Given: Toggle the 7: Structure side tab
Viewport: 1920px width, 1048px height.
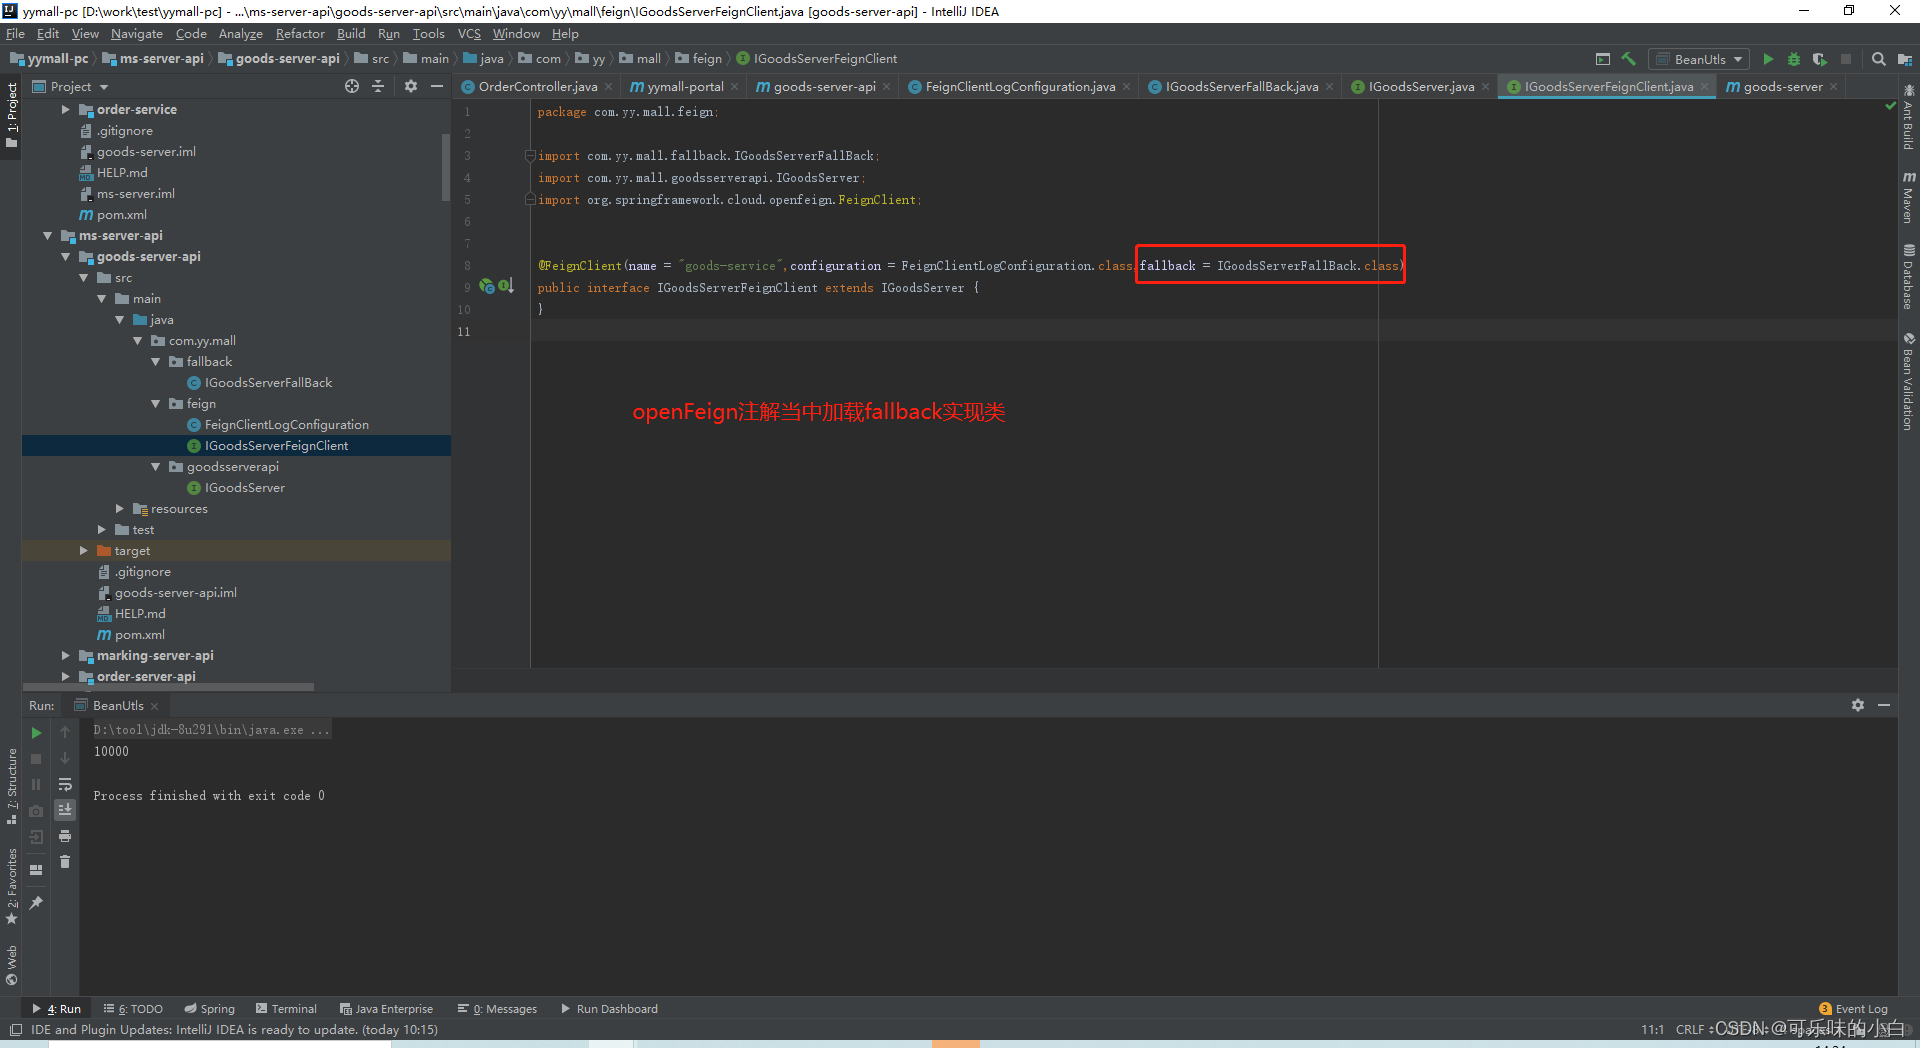Looking at the screenshot, I should pyautogui.click(x=11, y=786).
